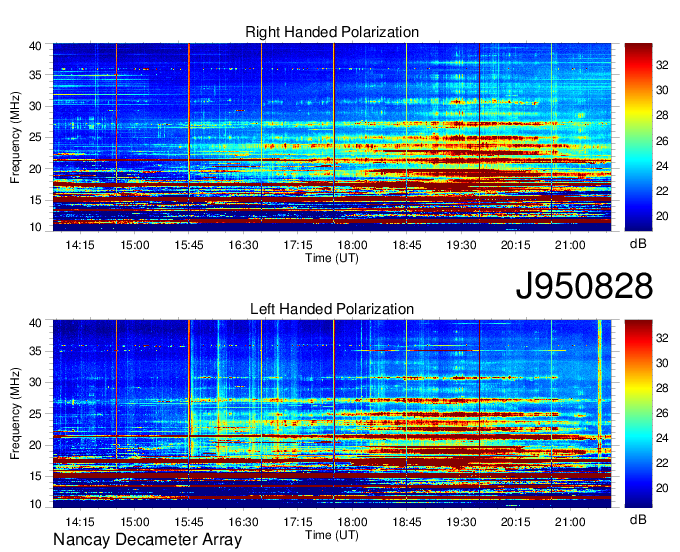Click the 'Right Handed Polarization' plot title
Image resolution: width=680 pixels, height=552 pixels.
coord(332,32)
